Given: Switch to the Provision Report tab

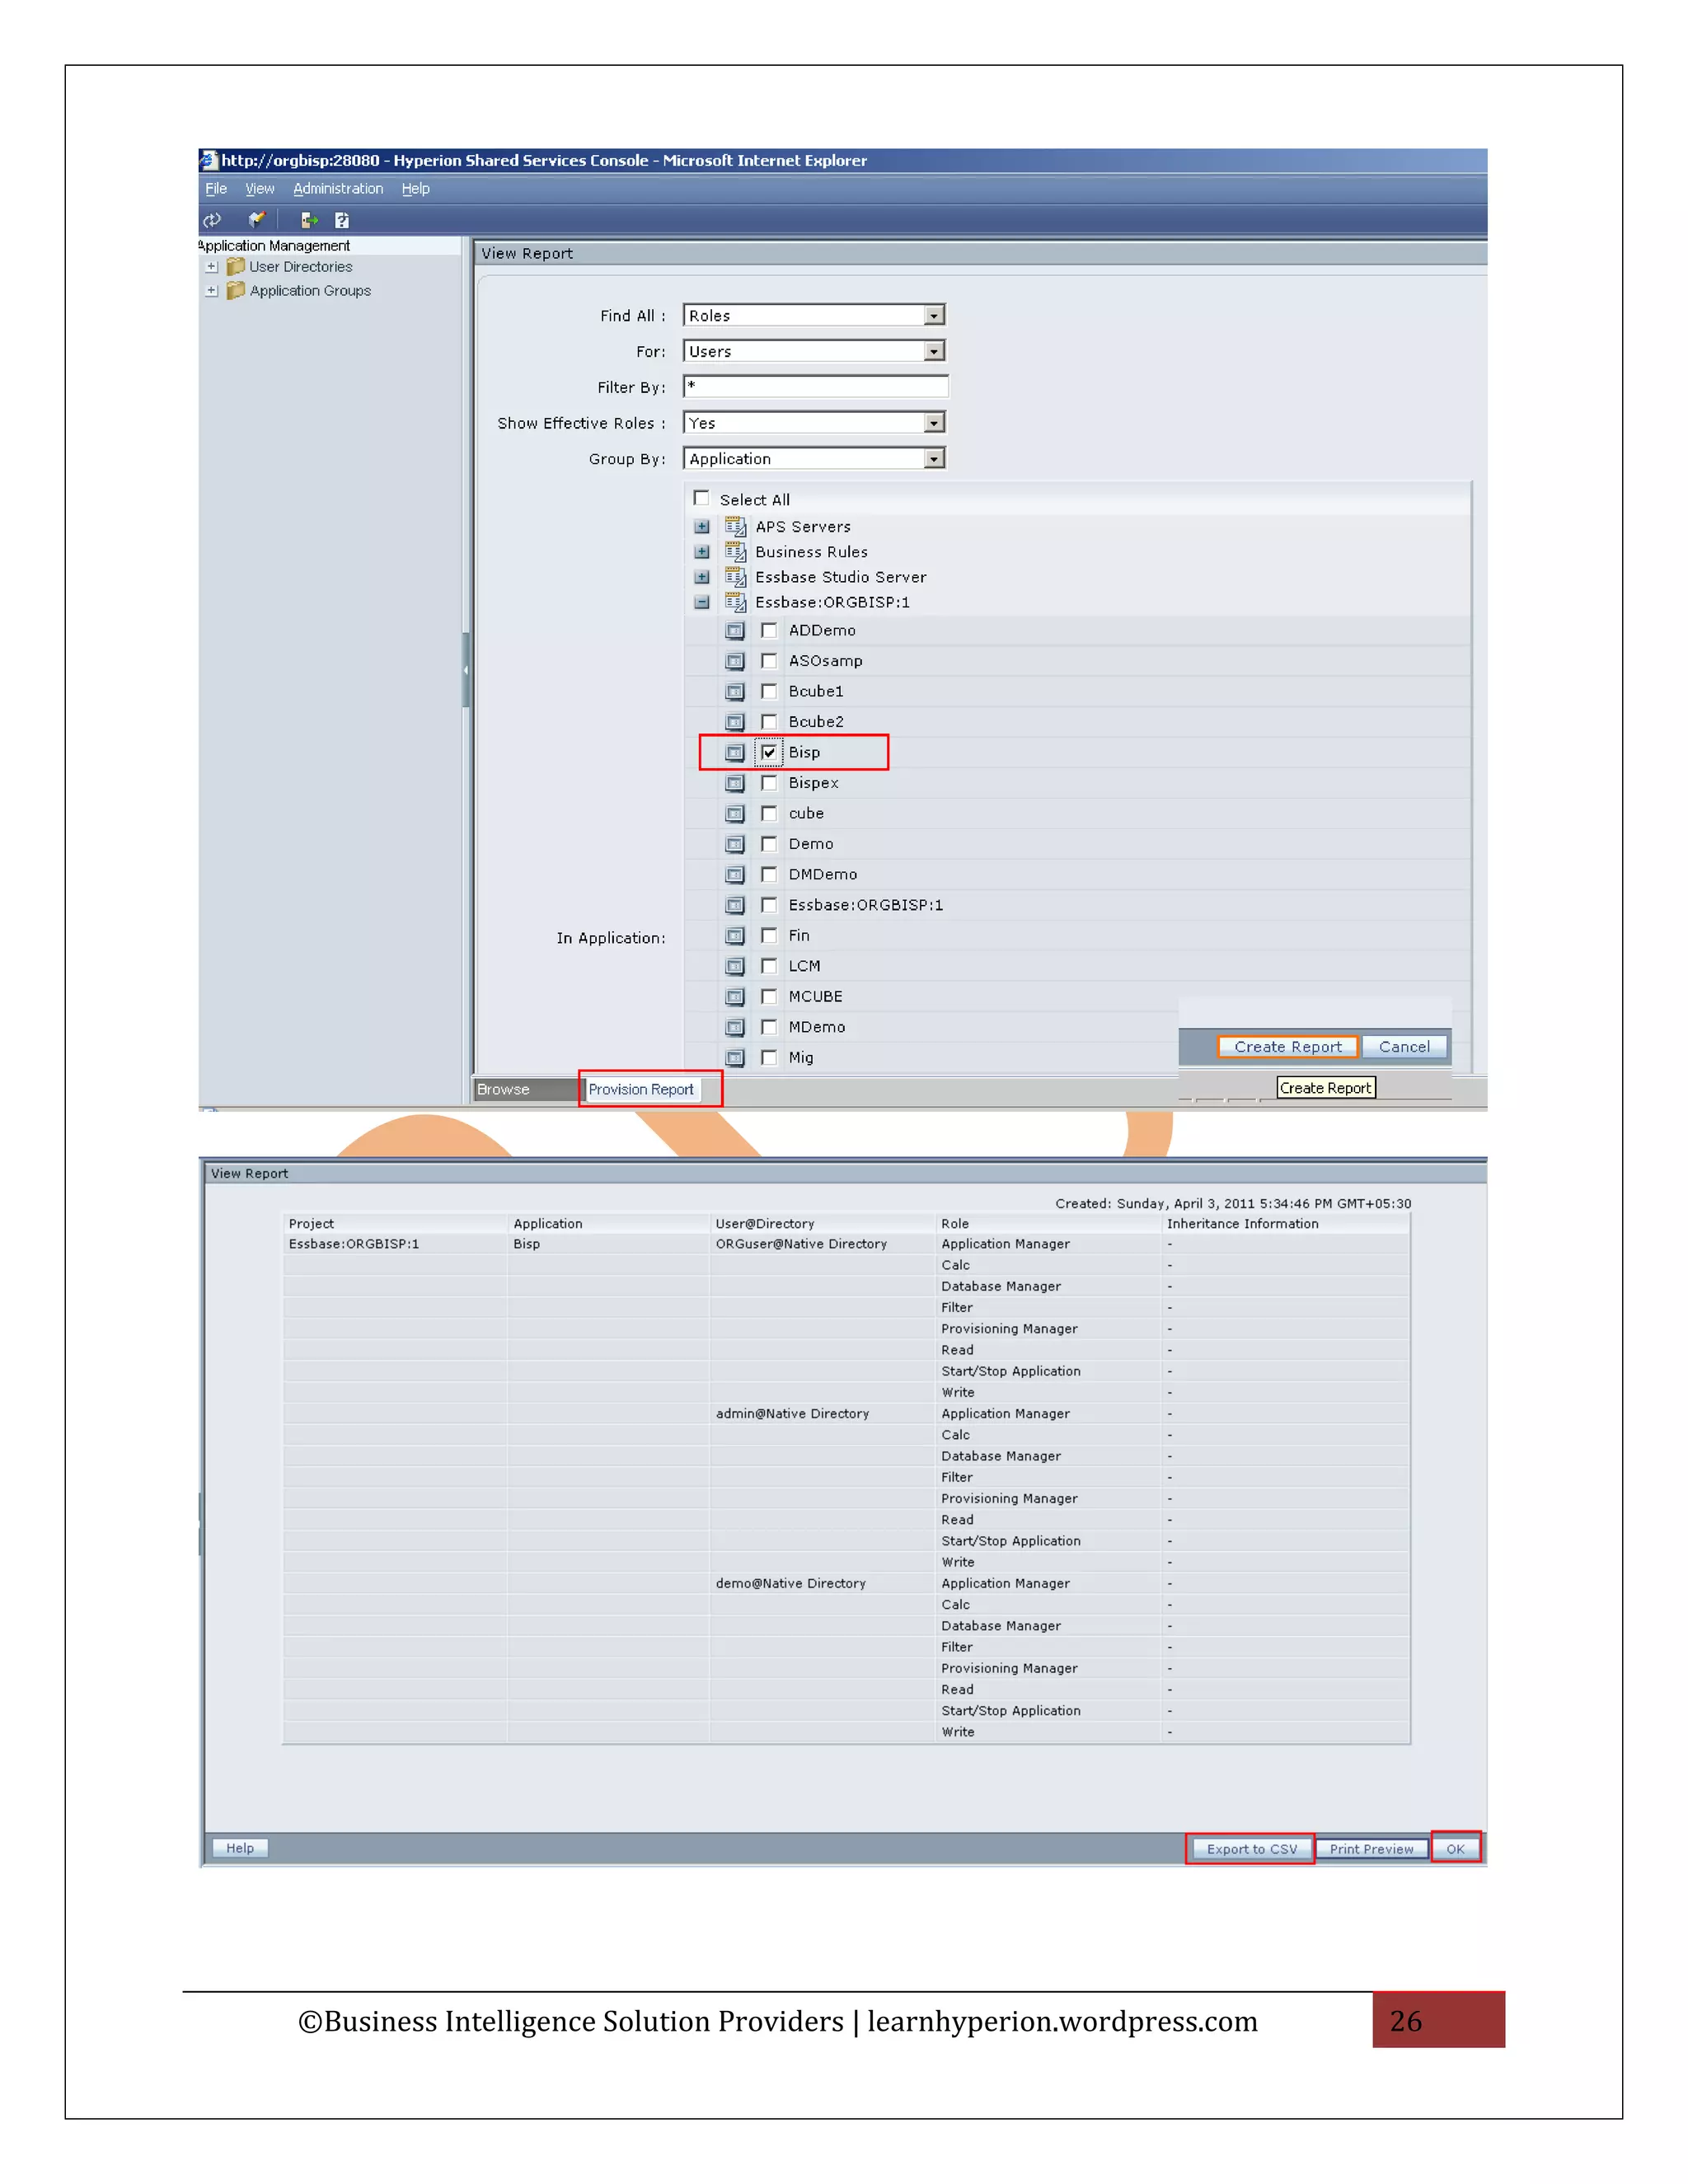Looking at the screenshot, I should [x=641, y=1089].
